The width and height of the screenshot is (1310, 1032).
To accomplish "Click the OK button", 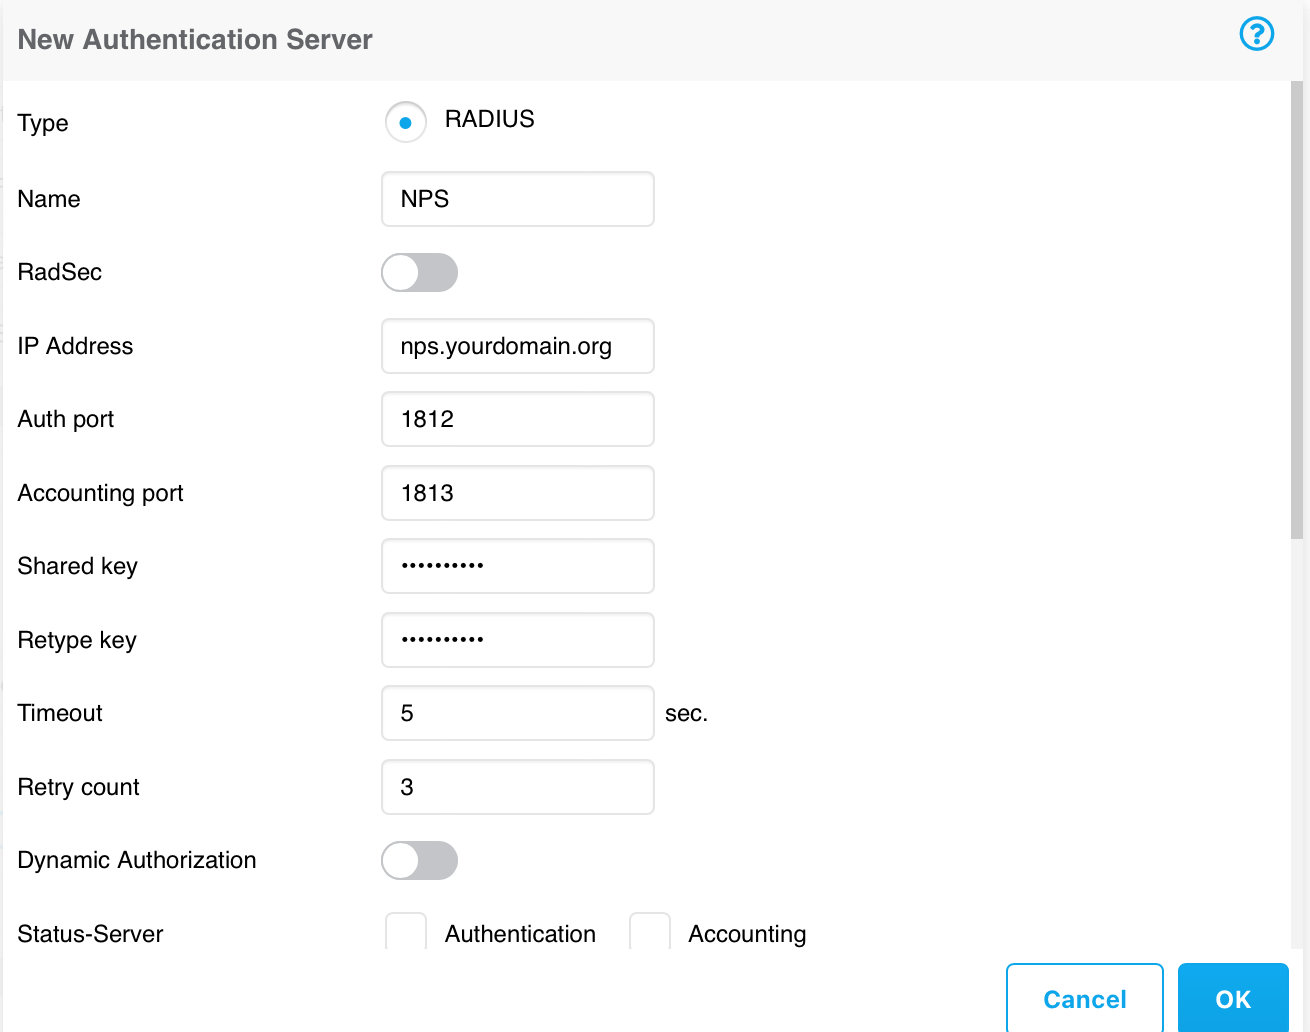I will 1233,998.
